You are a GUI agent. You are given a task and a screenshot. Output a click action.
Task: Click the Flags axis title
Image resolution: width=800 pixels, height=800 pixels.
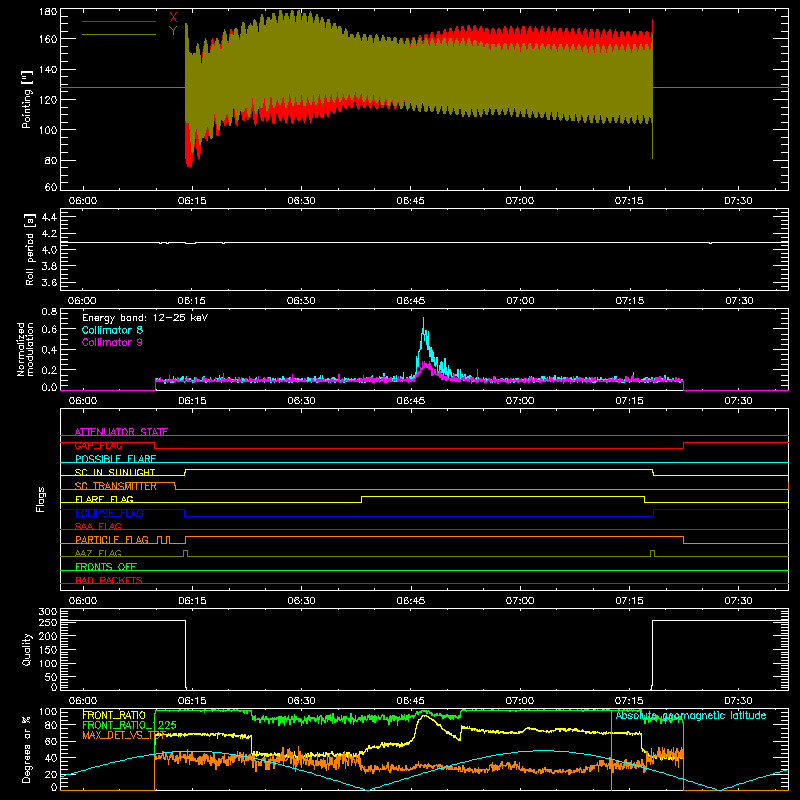(x=41, y=499)
